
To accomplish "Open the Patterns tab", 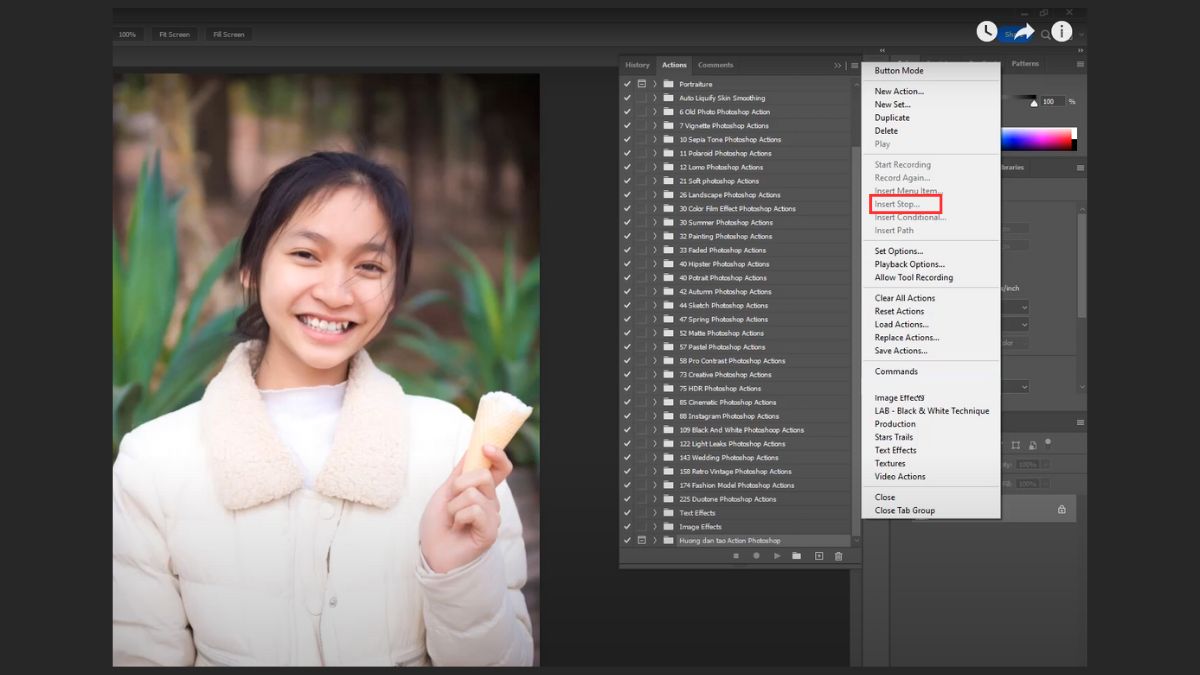I will [x=1025, y=64].
